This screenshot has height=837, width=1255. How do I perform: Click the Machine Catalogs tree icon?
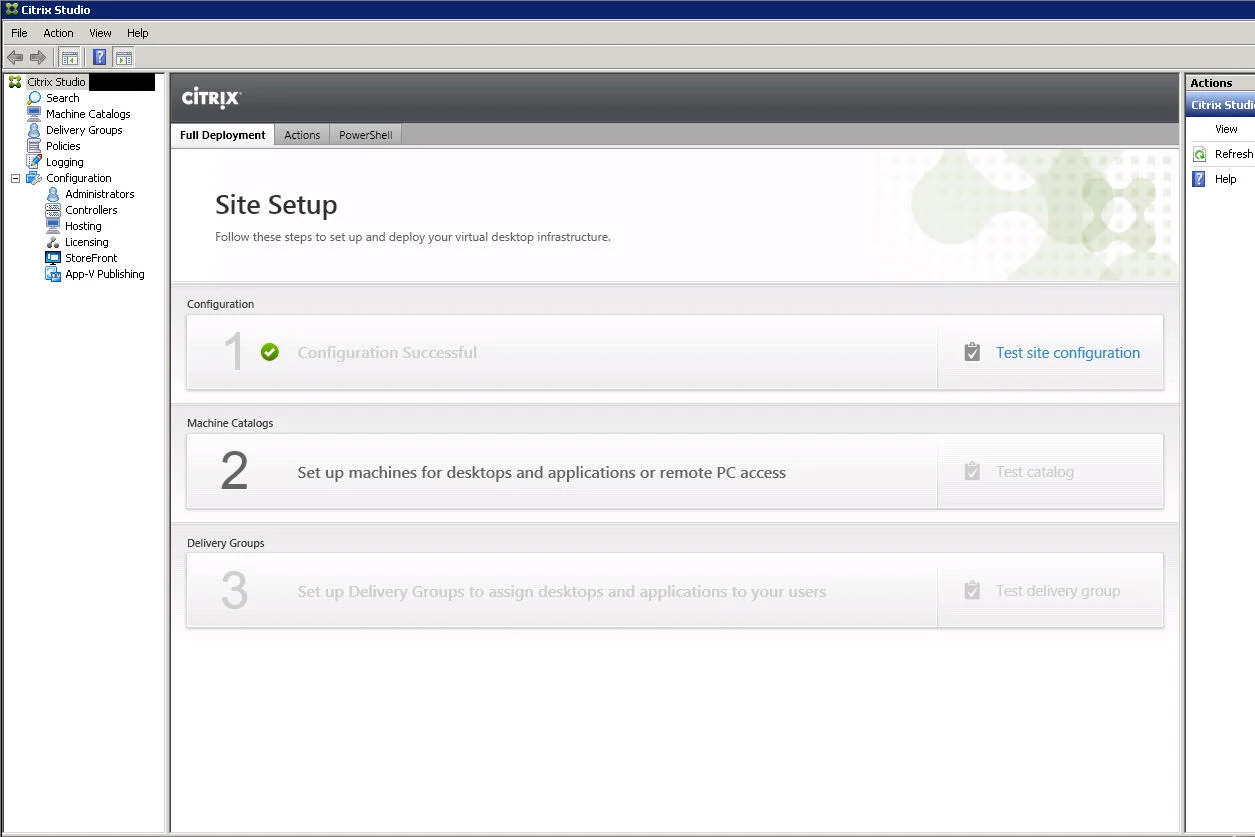[34, 114]
